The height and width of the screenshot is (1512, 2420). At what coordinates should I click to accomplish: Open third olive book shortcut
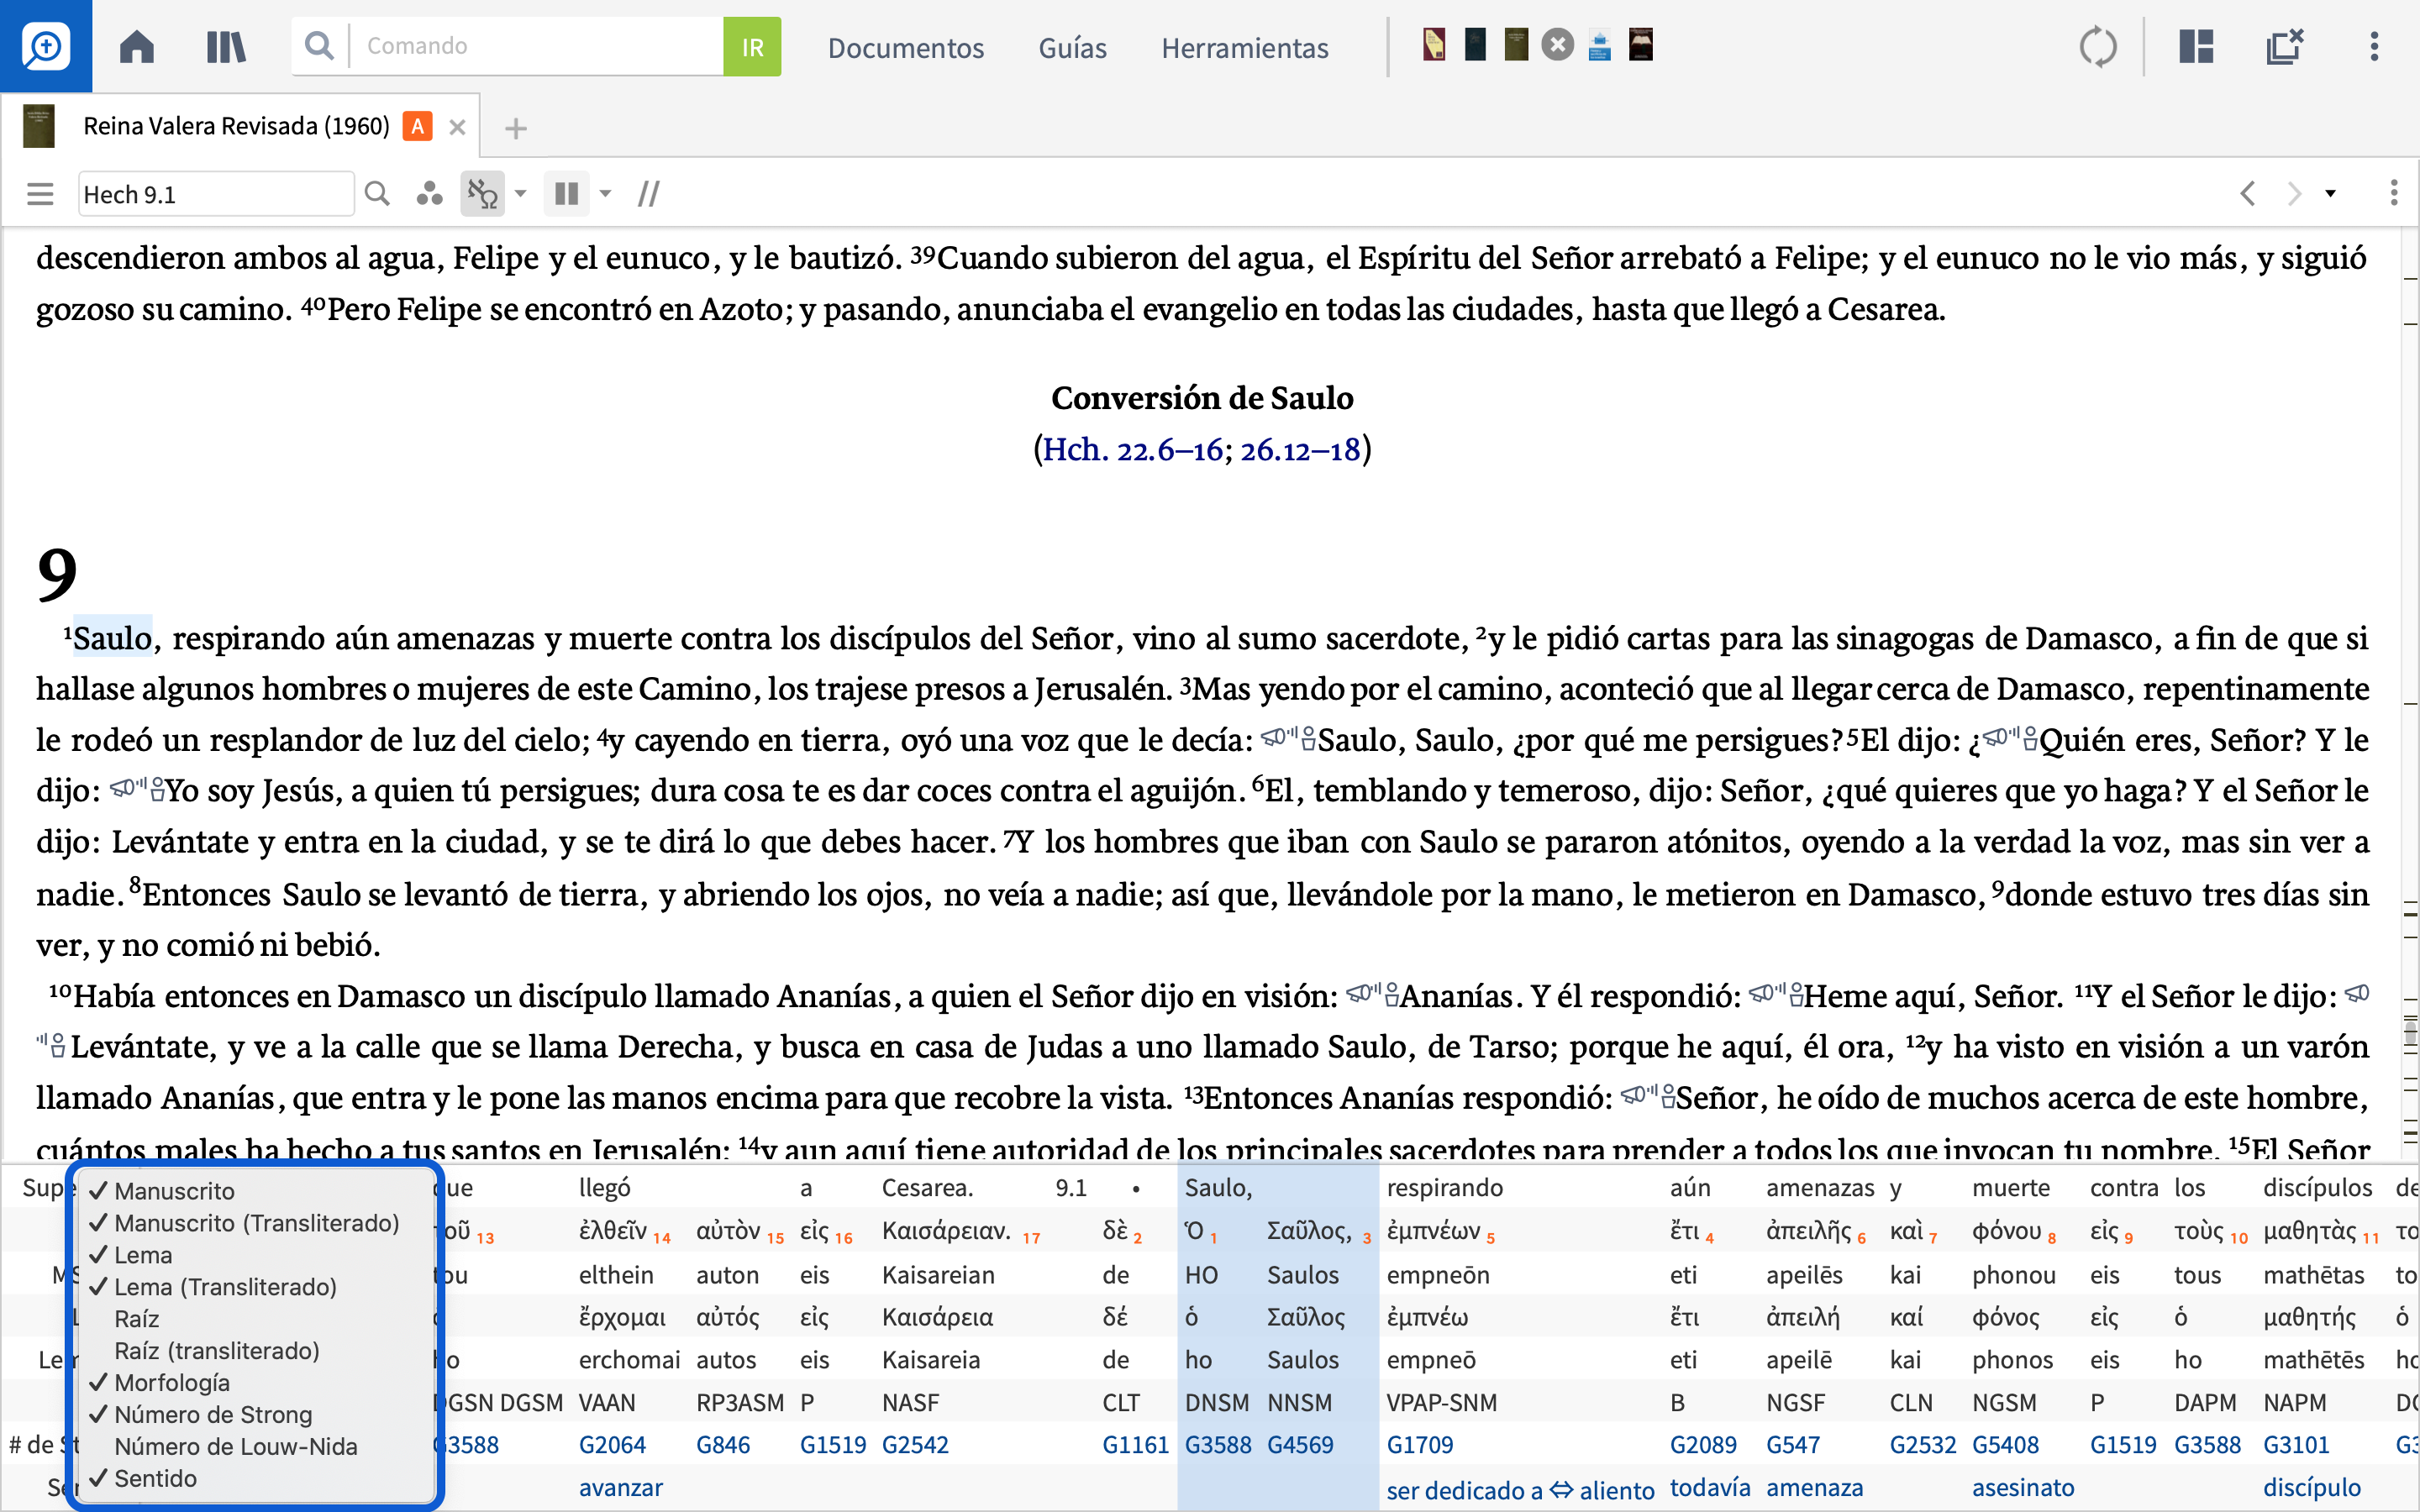[1516, 45]
